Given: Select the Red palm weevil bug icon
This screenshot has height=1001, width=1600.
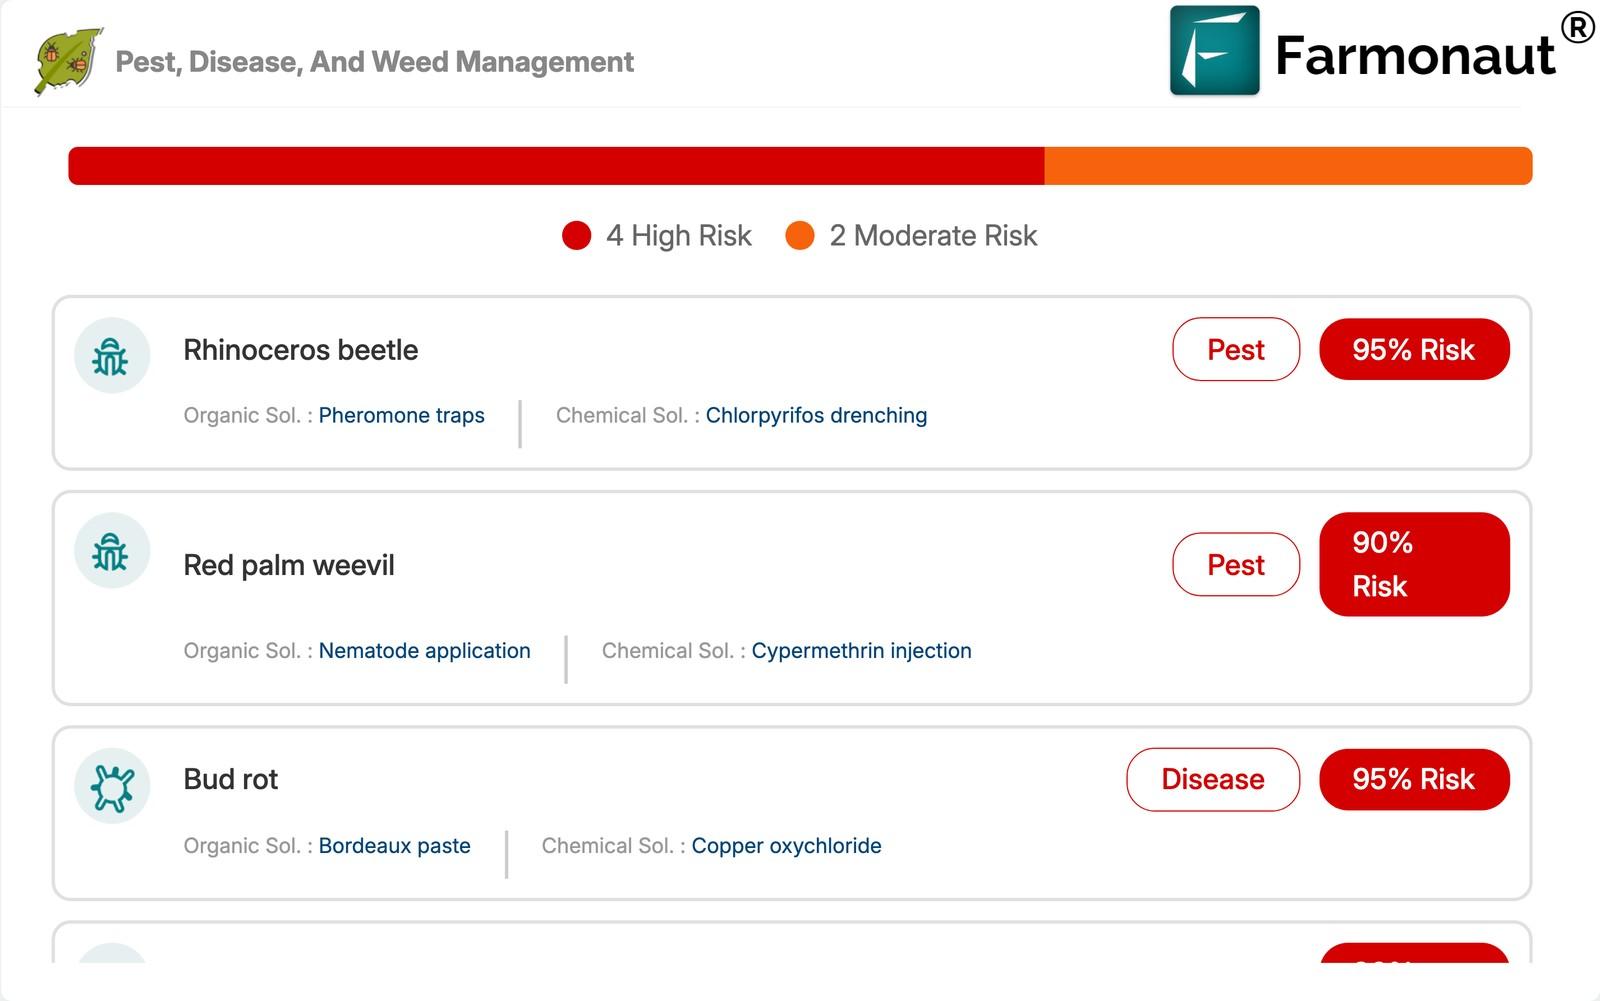Looking at the screenshot, I should [112, 550].
